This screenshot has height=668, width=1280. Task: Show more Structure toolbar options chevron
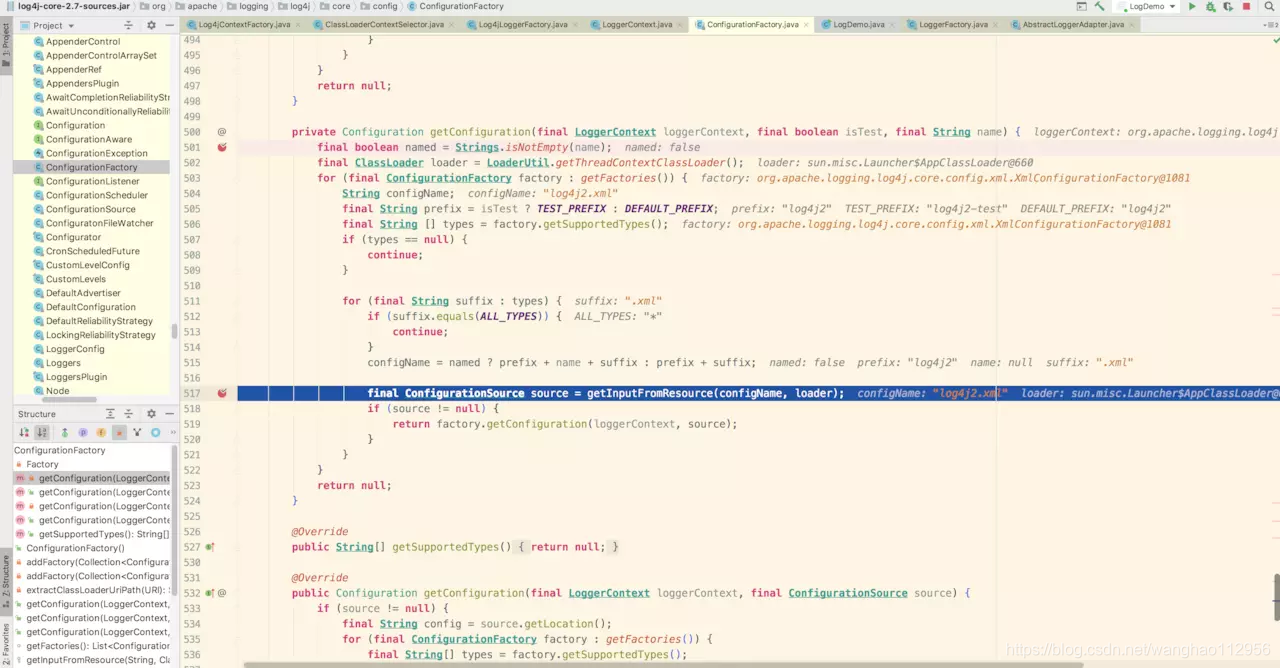[171, 433]
